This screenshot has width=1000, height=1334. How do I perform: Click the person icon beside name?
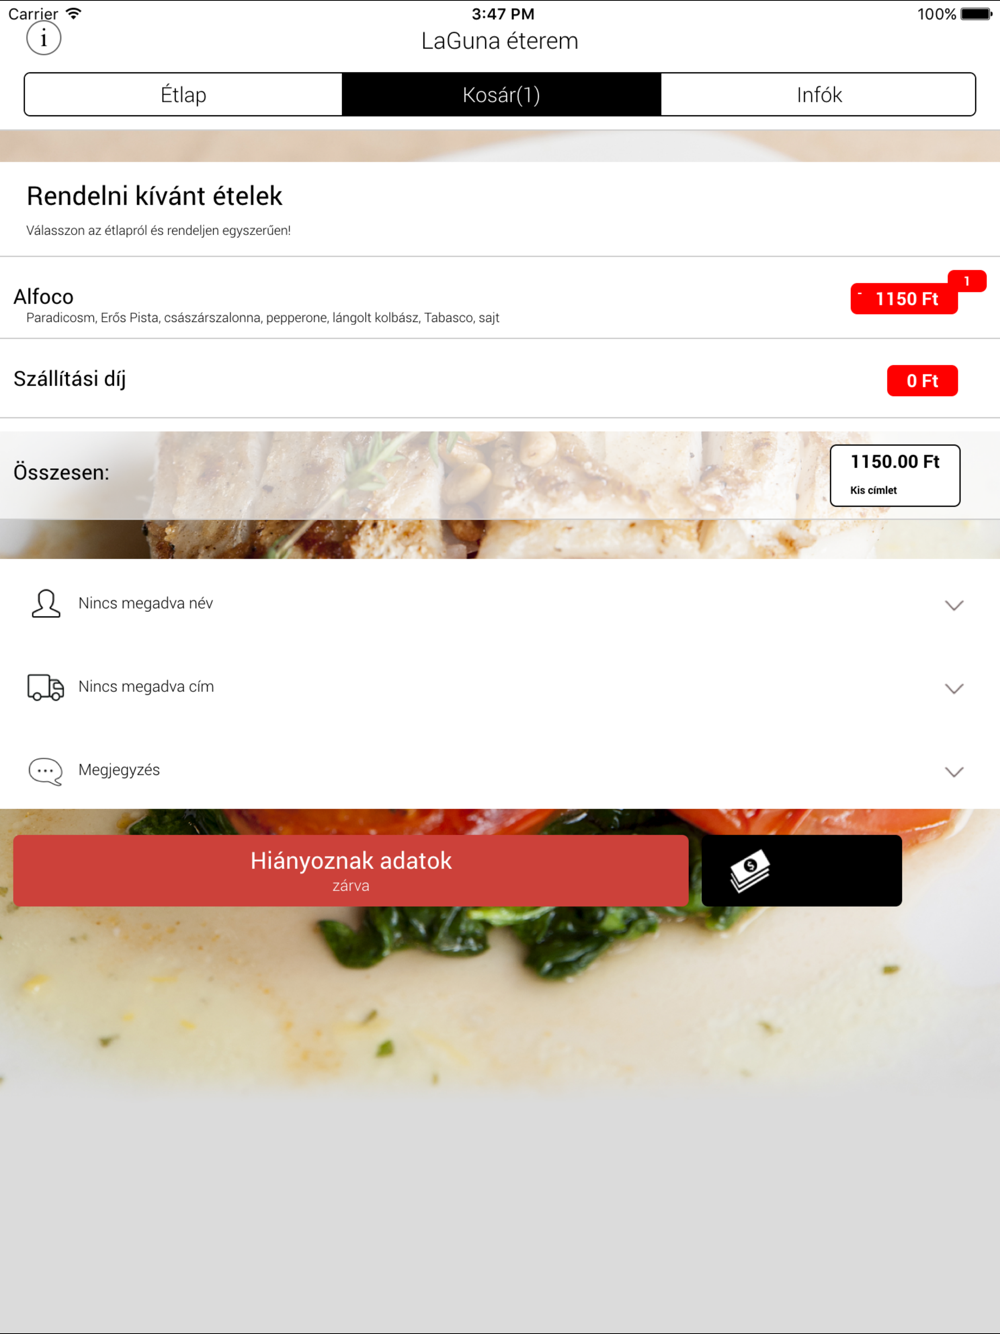pos(45,603)
